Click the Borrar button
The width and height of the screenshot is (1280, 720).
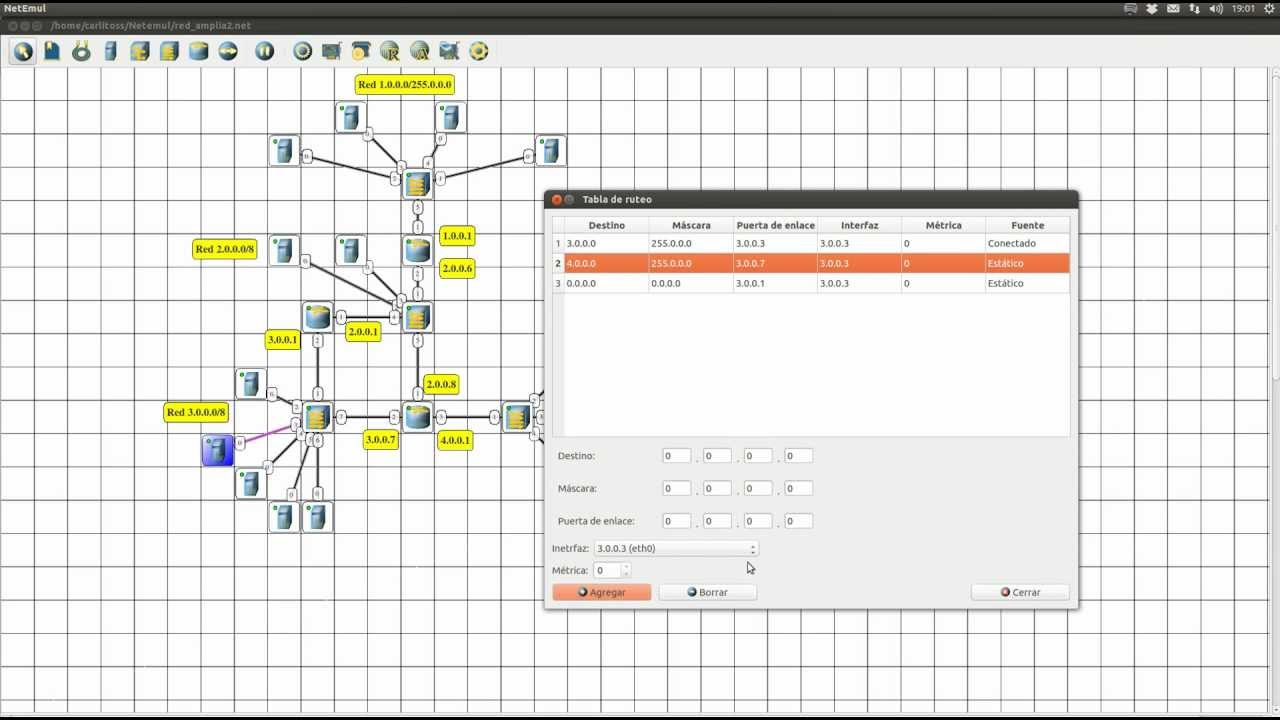point(707,592)
